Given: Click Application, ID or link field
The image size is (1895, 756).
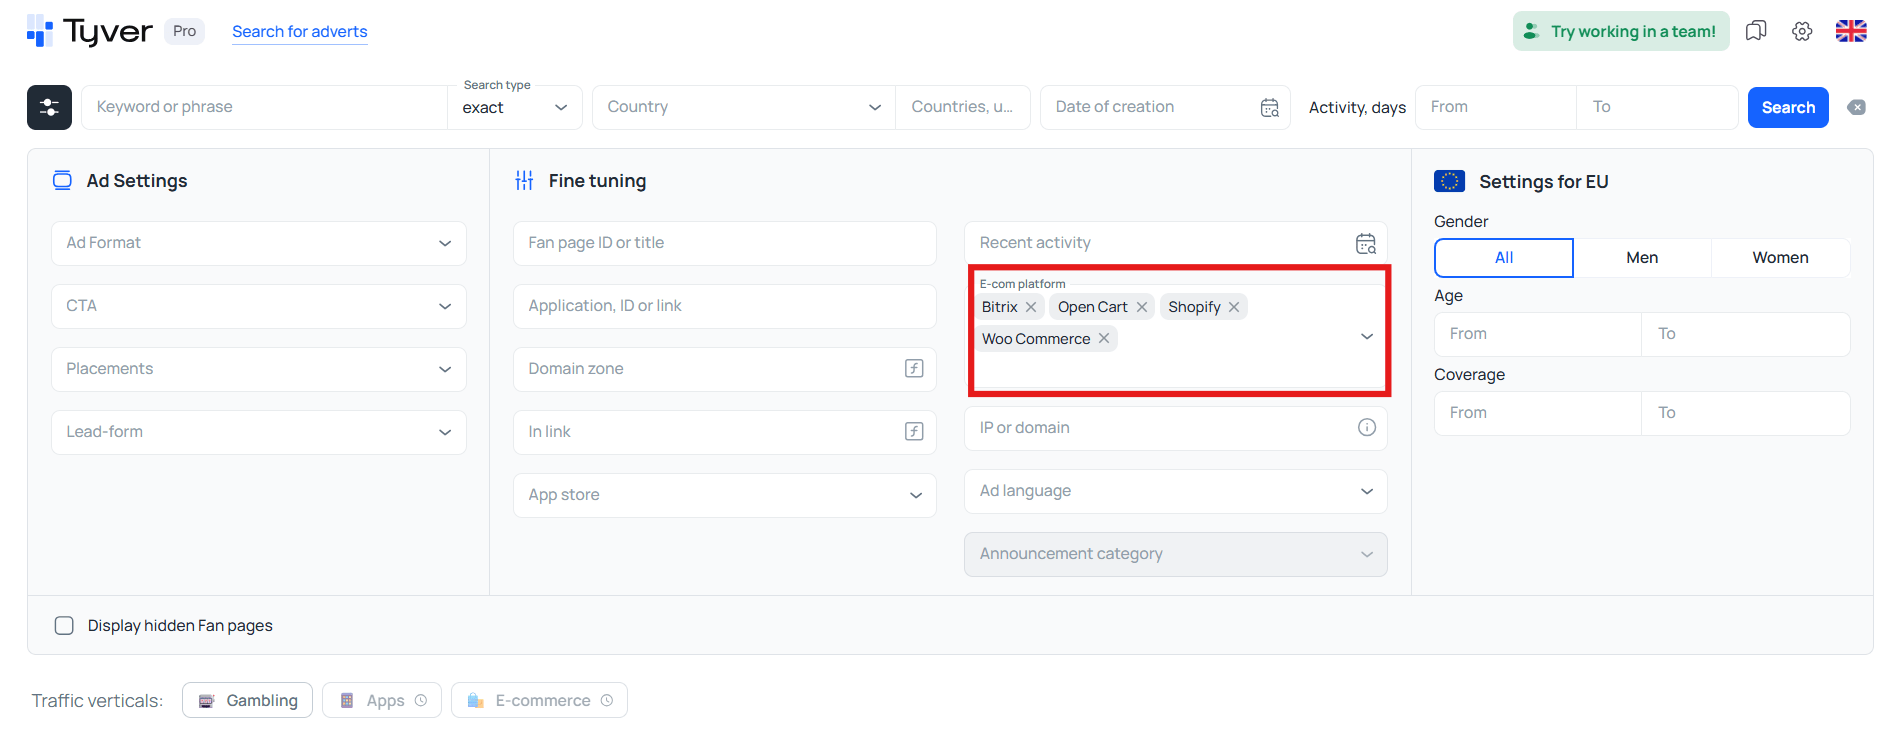Looking at the screenshot, I should click(725, 306).
